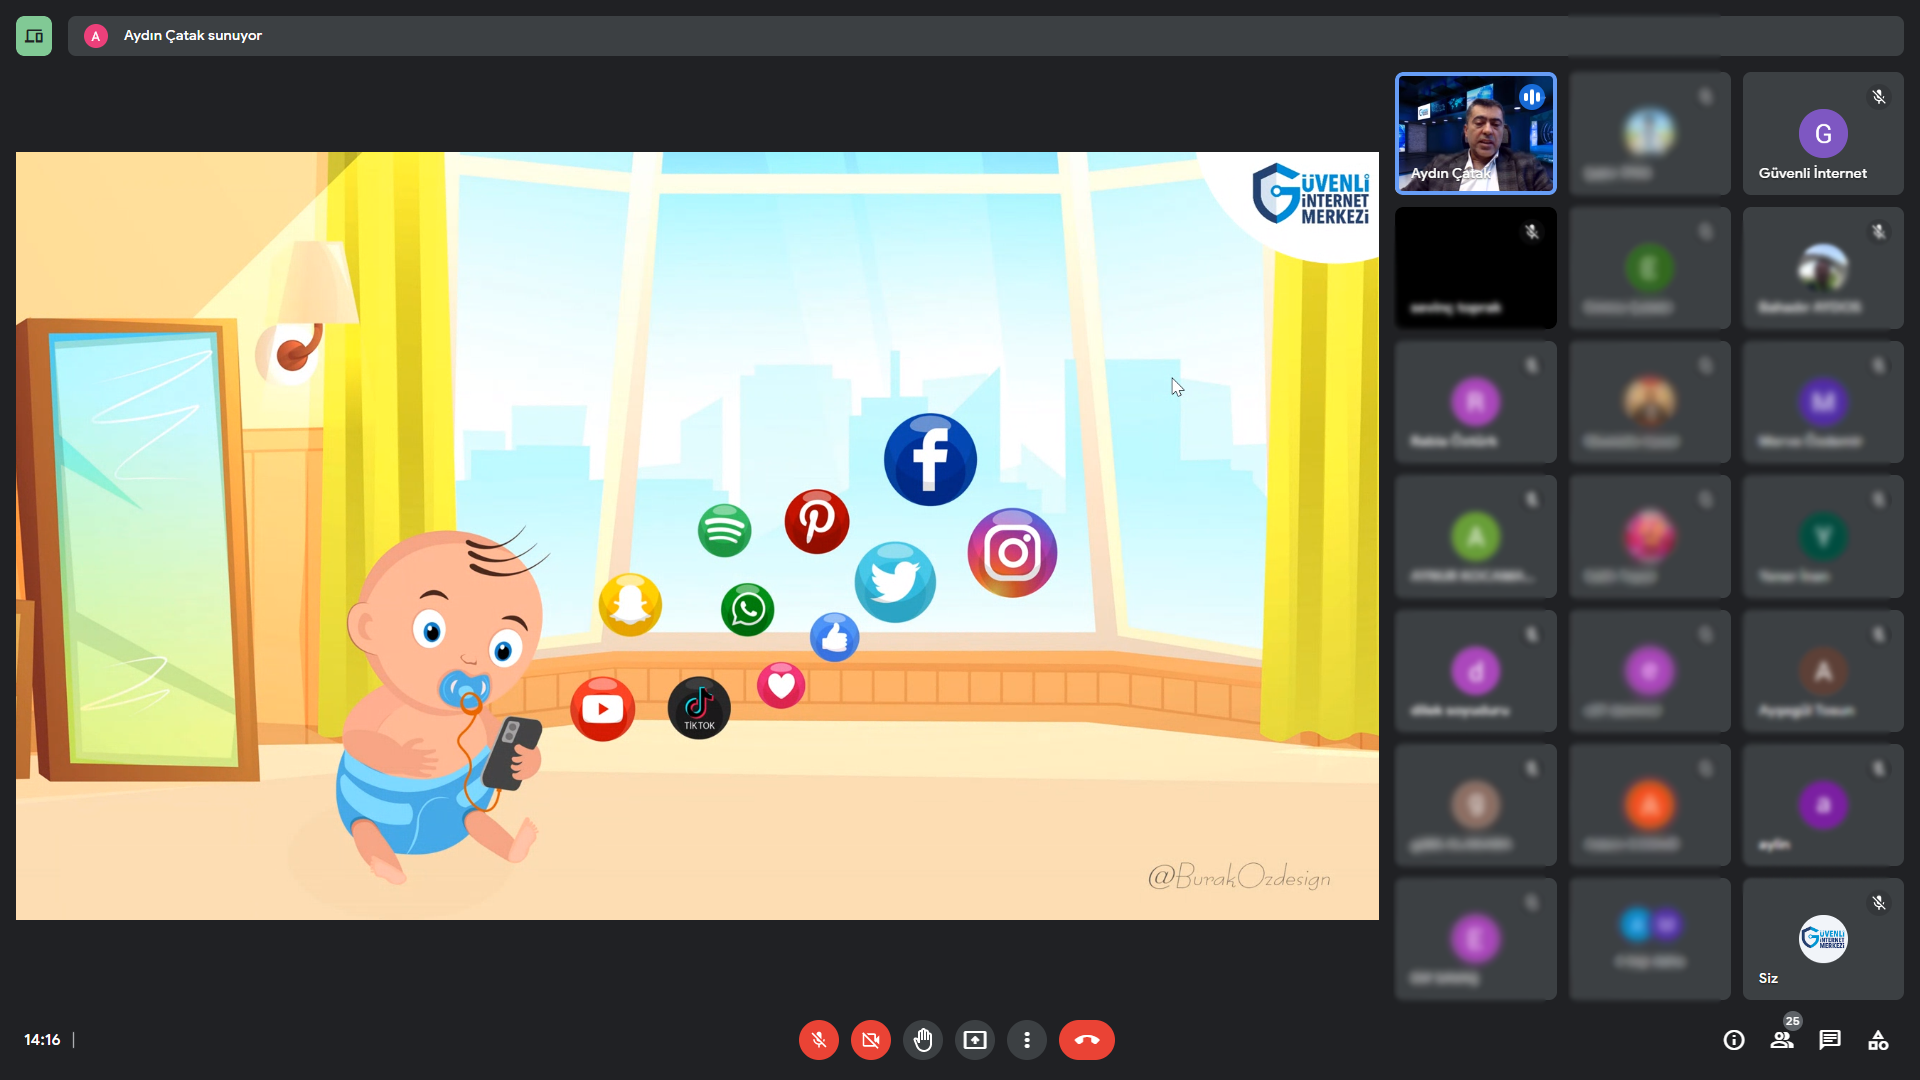Screen dimensions: 1920x1080
Task: Open the more options three-dot menu
Action: [x=1026, y=1040]
